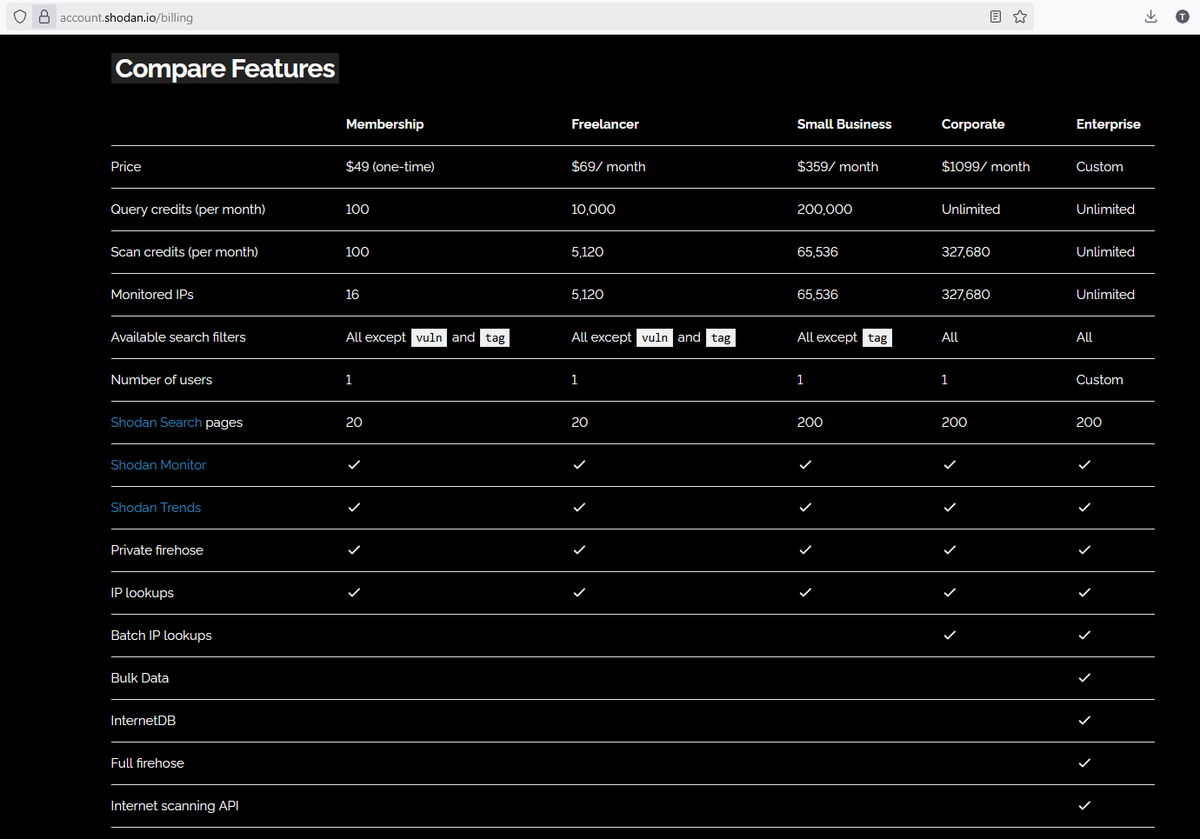Click Membership checkmark in Private firehose row

pyautogui.click(x=353, y=550)
